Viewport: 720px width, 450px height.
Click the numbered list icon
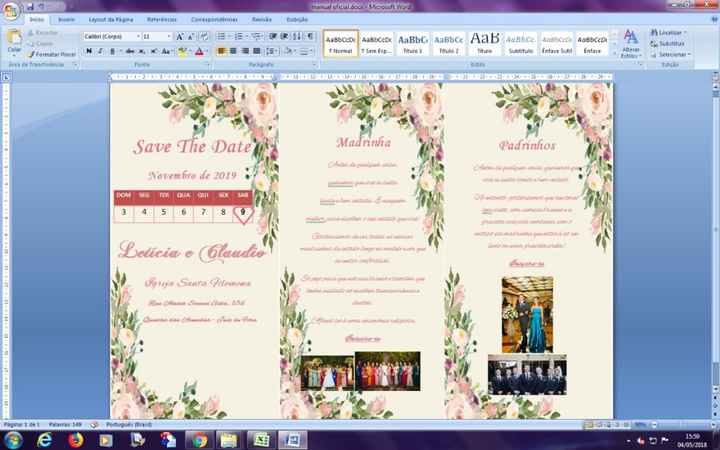pos(239,36)
